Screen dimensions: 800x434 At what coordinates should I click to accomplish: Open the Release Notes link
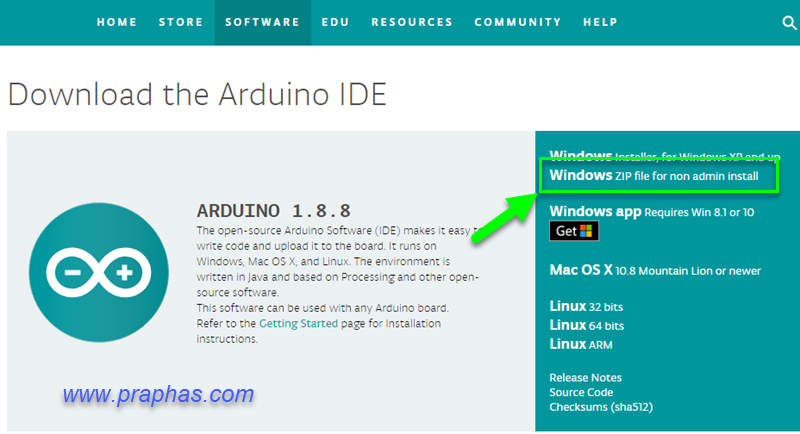pos(586,378)
